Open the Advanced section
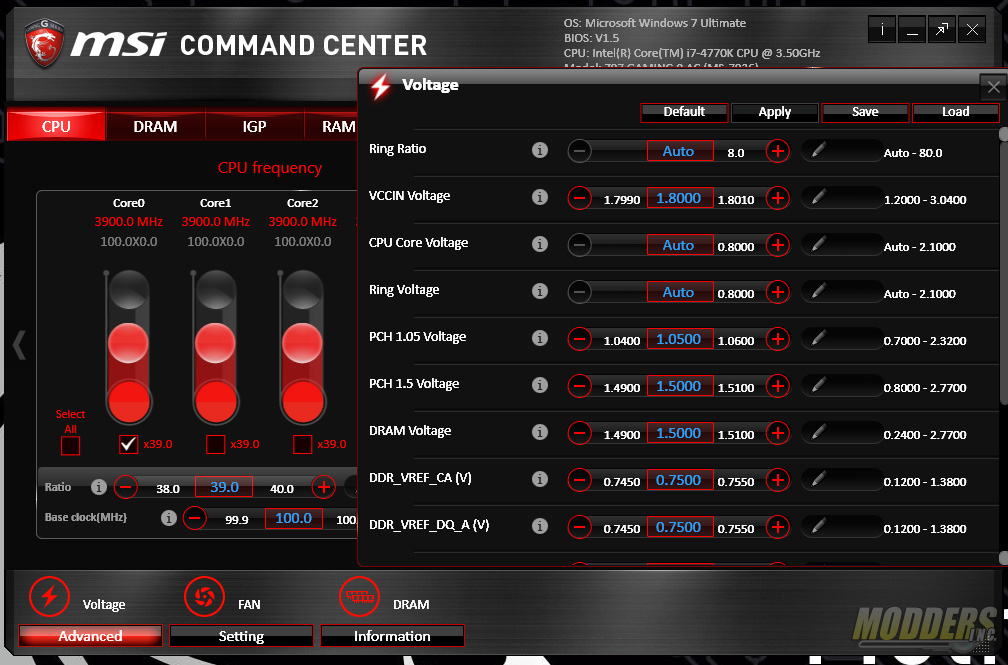The image size is (1008, 665). pyautogui.click(x=90, y=635)
